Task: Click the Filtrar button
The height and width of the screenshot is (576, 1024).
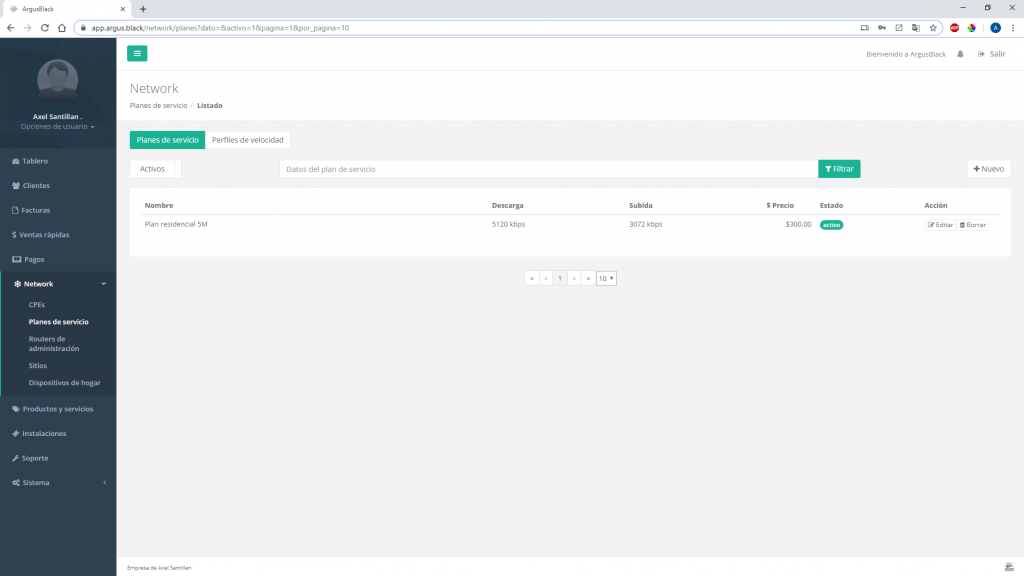Action: pyautogui.click(x=839, y=169)
